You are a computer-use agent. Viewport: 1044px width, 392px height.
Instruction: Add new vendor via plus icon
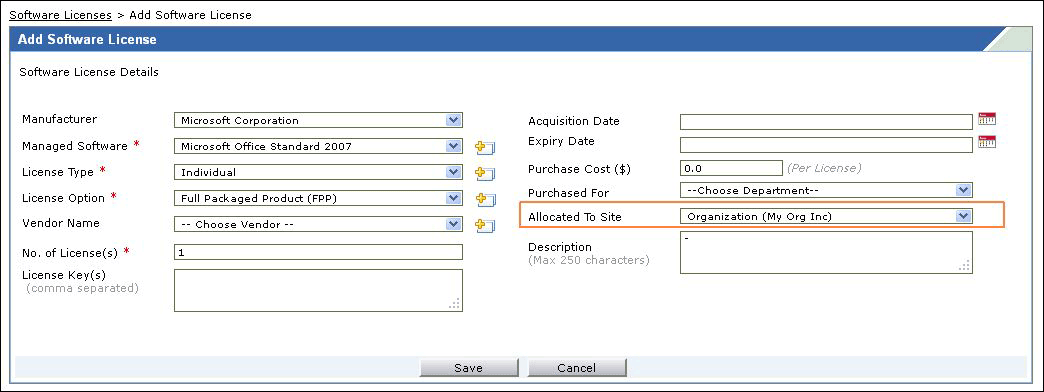click(x=484, y=225)
